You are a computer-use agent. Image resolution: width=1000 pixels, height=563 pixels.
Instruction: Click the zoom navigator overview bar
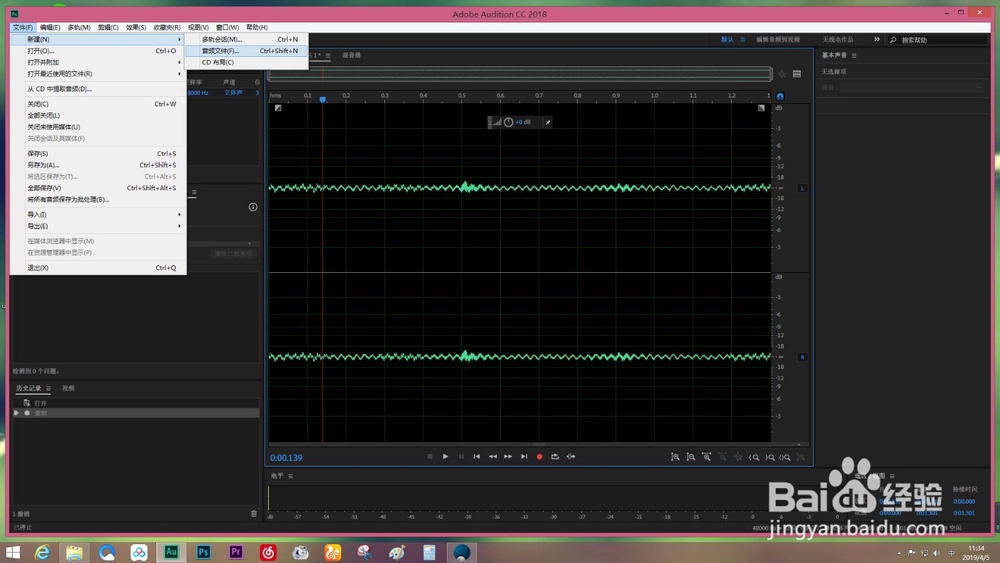[520, 74]
